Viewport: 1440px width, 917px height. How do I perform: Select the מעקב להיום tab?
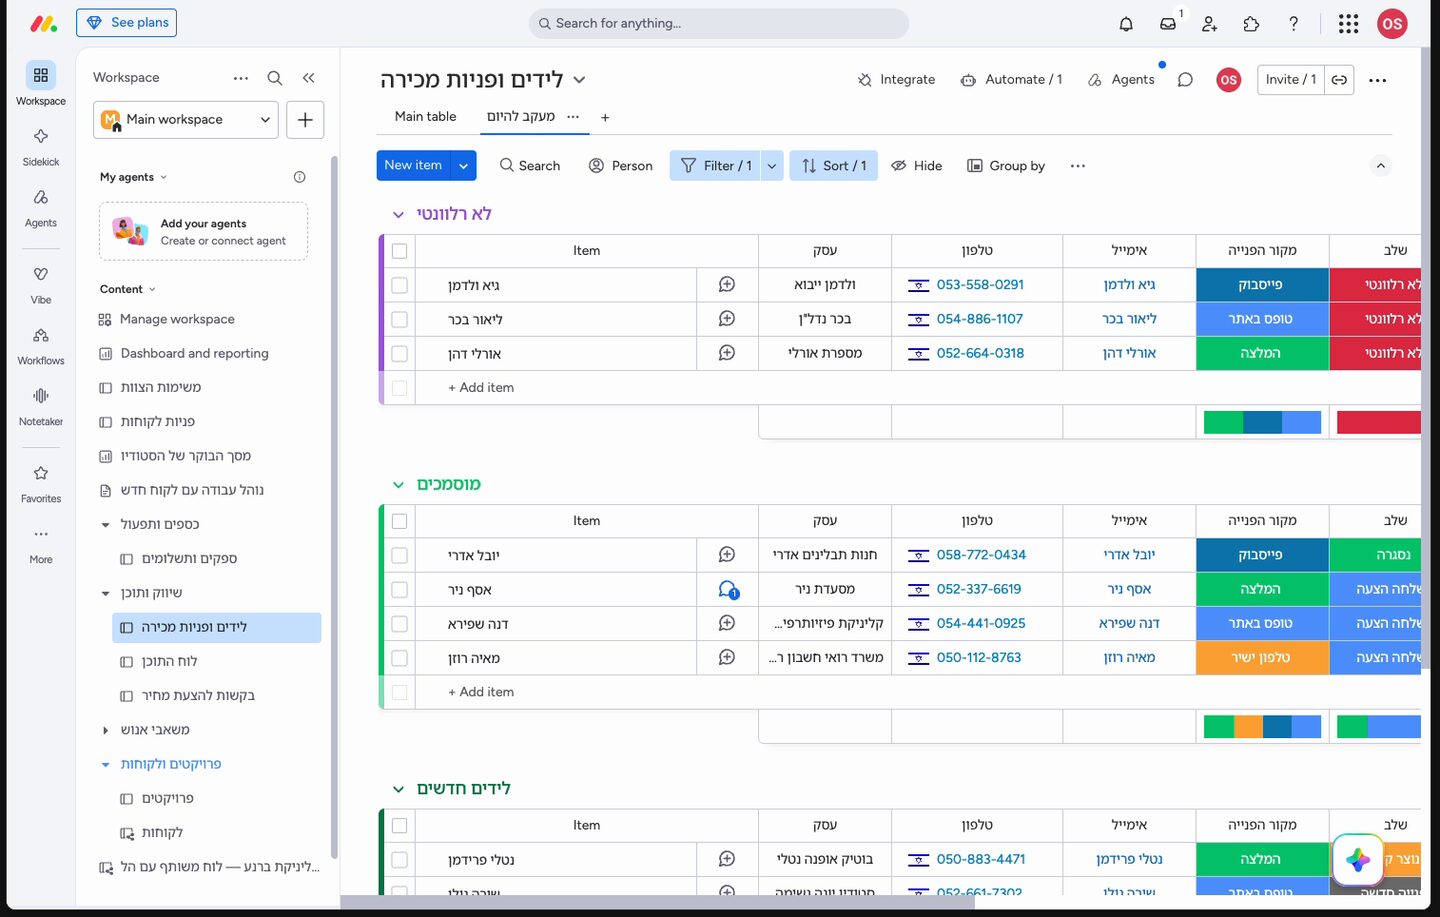pyautogui.click(x=521, y=117)
